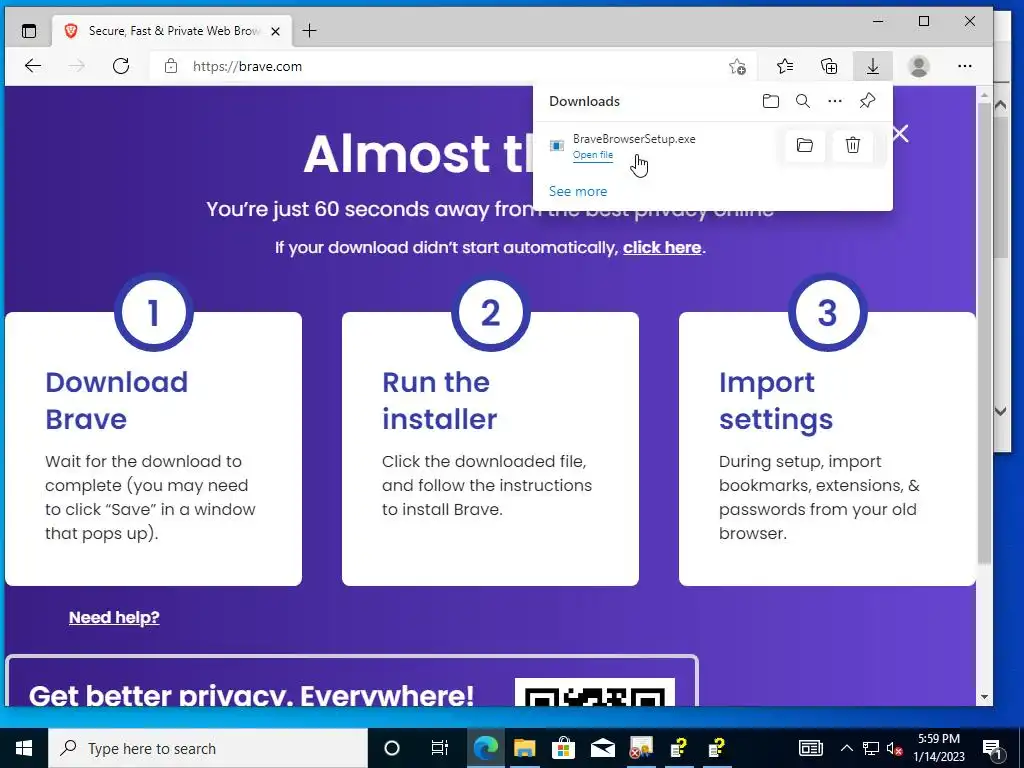Show hidden tray icons chevron
Screen dimensions: 1024x768
click(846, 748)
